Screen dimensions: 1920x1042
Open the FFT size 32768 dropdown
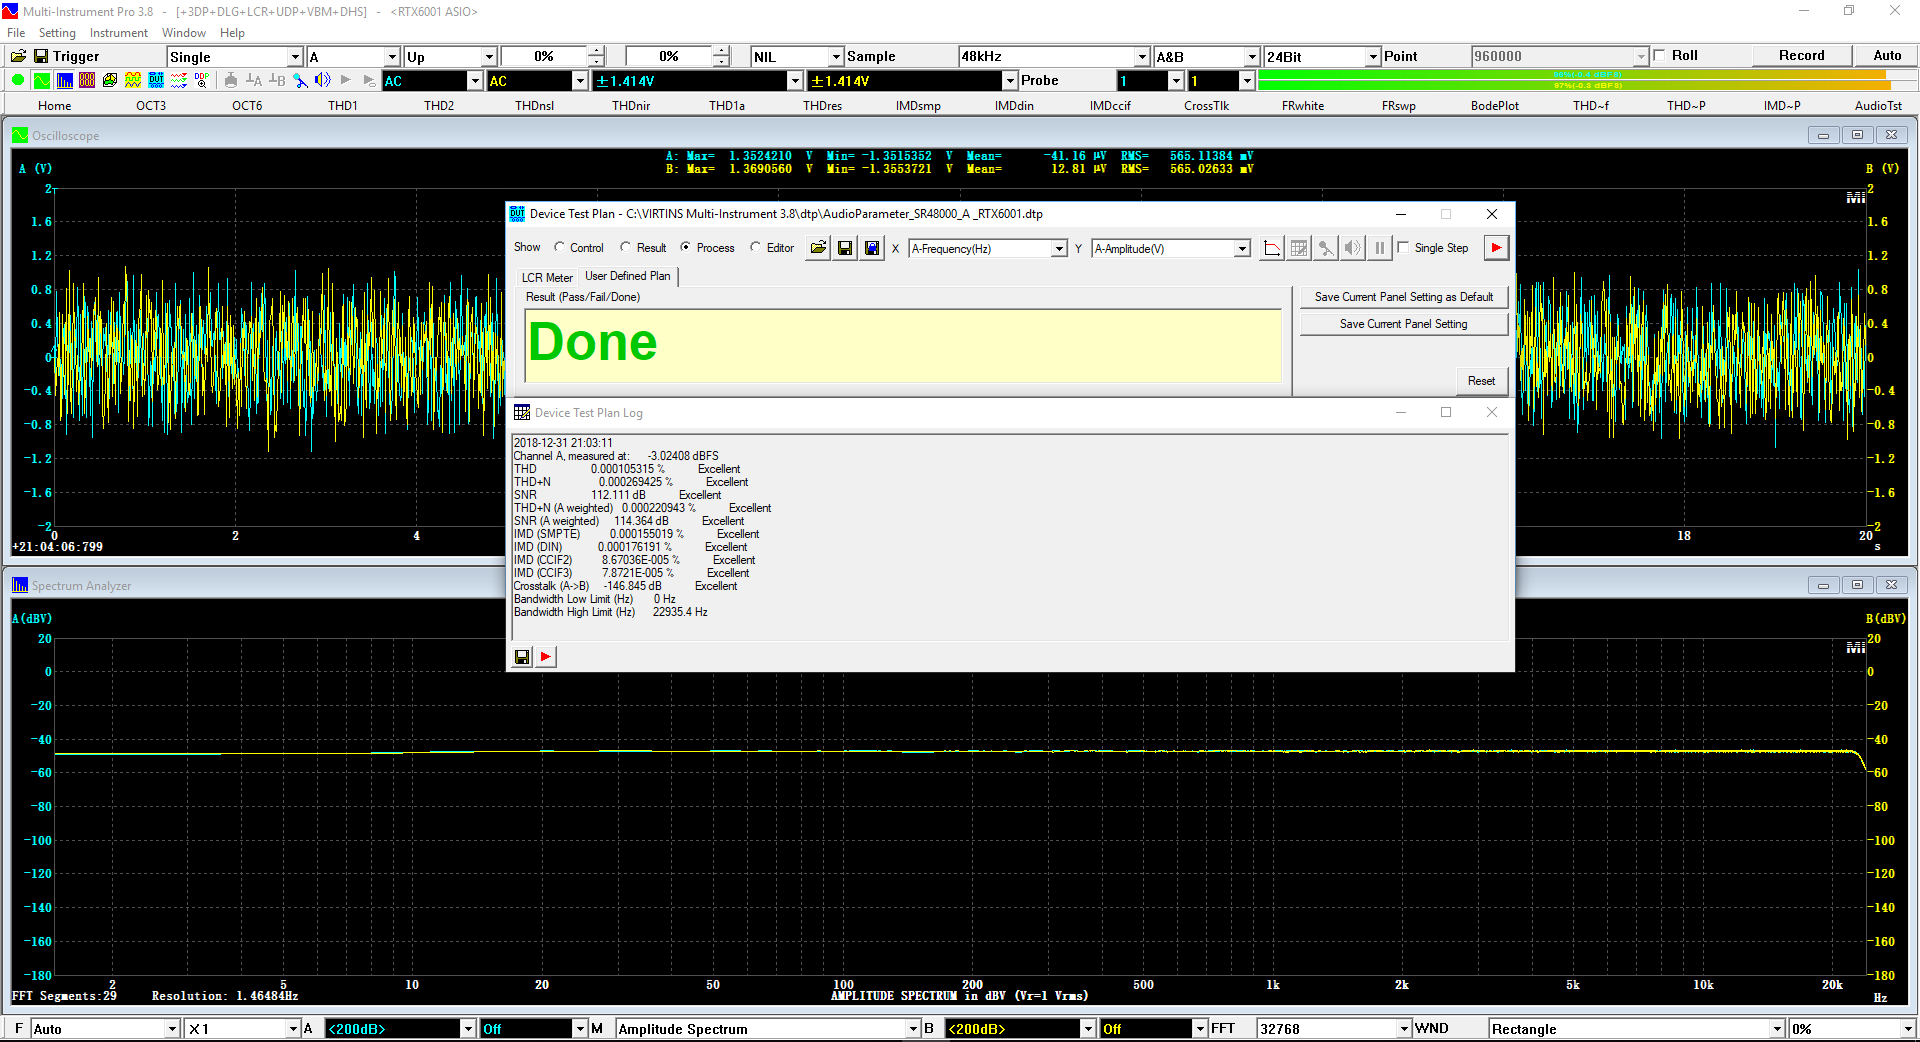click(1334, 1028)
